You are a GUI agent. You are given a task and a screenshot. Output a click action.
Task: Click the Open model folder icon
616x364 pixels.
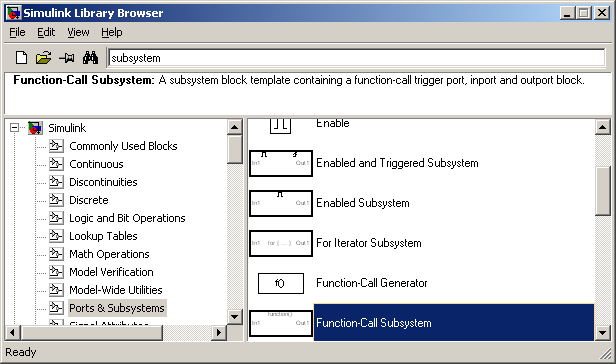44,58
